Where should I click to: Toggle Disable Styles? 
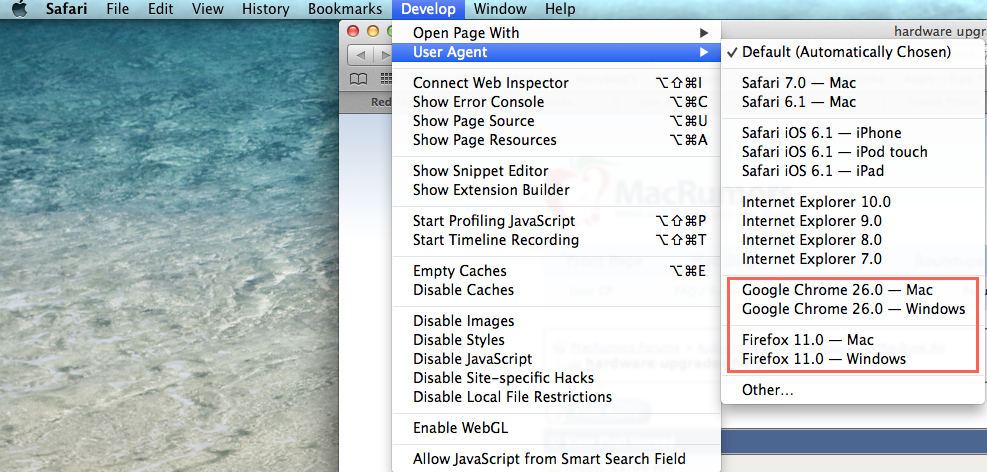(556, 340)
